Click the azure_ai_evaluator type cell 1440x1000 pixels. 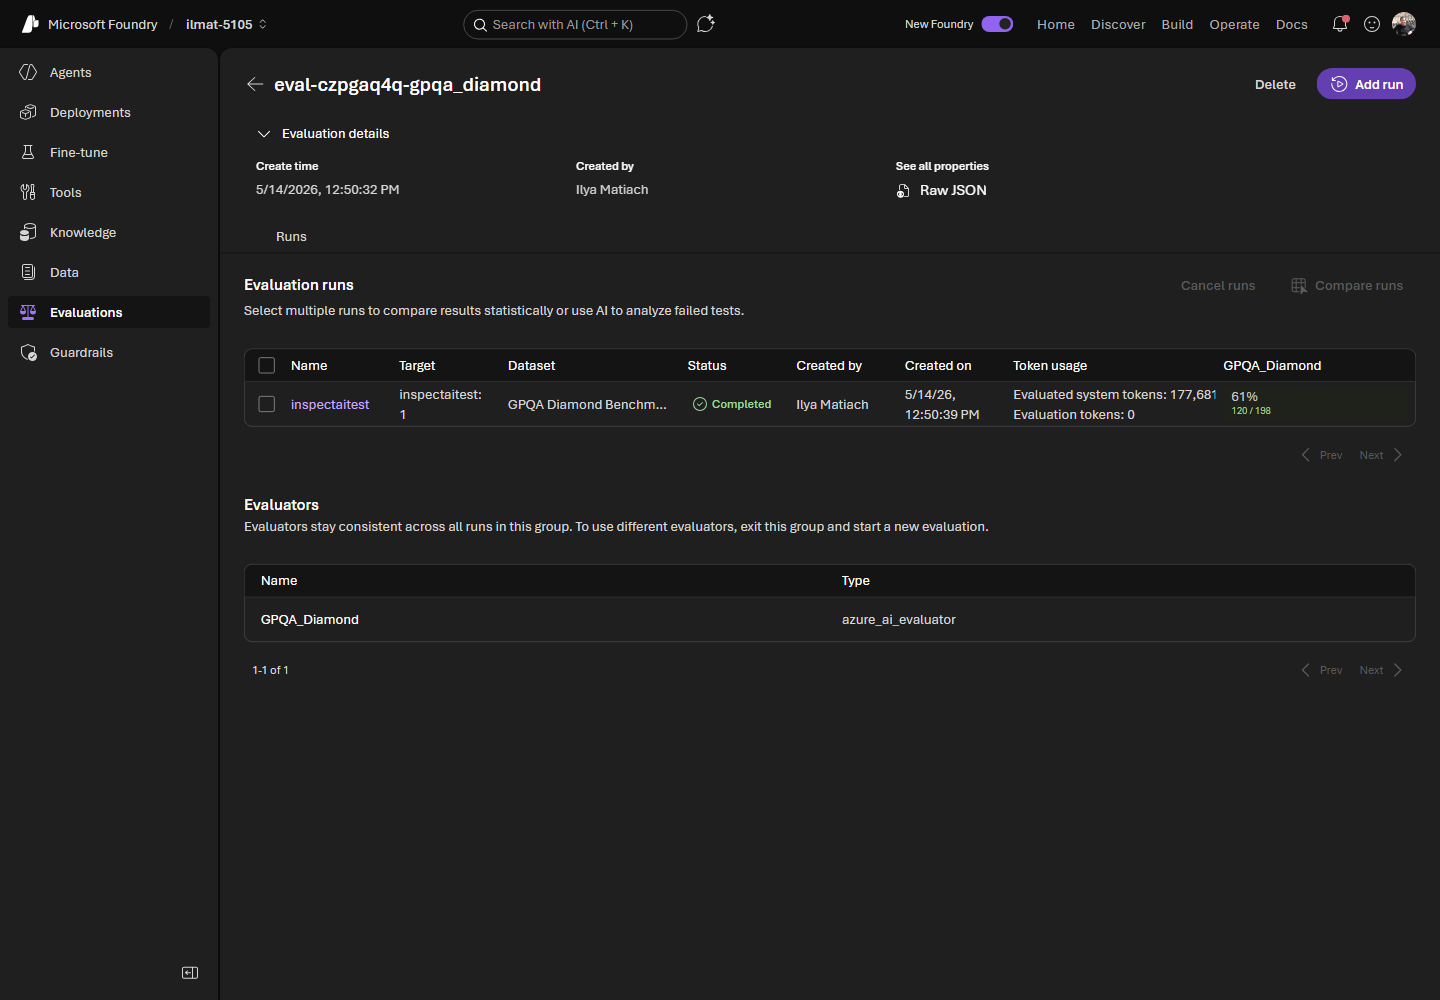click(898, 620)
